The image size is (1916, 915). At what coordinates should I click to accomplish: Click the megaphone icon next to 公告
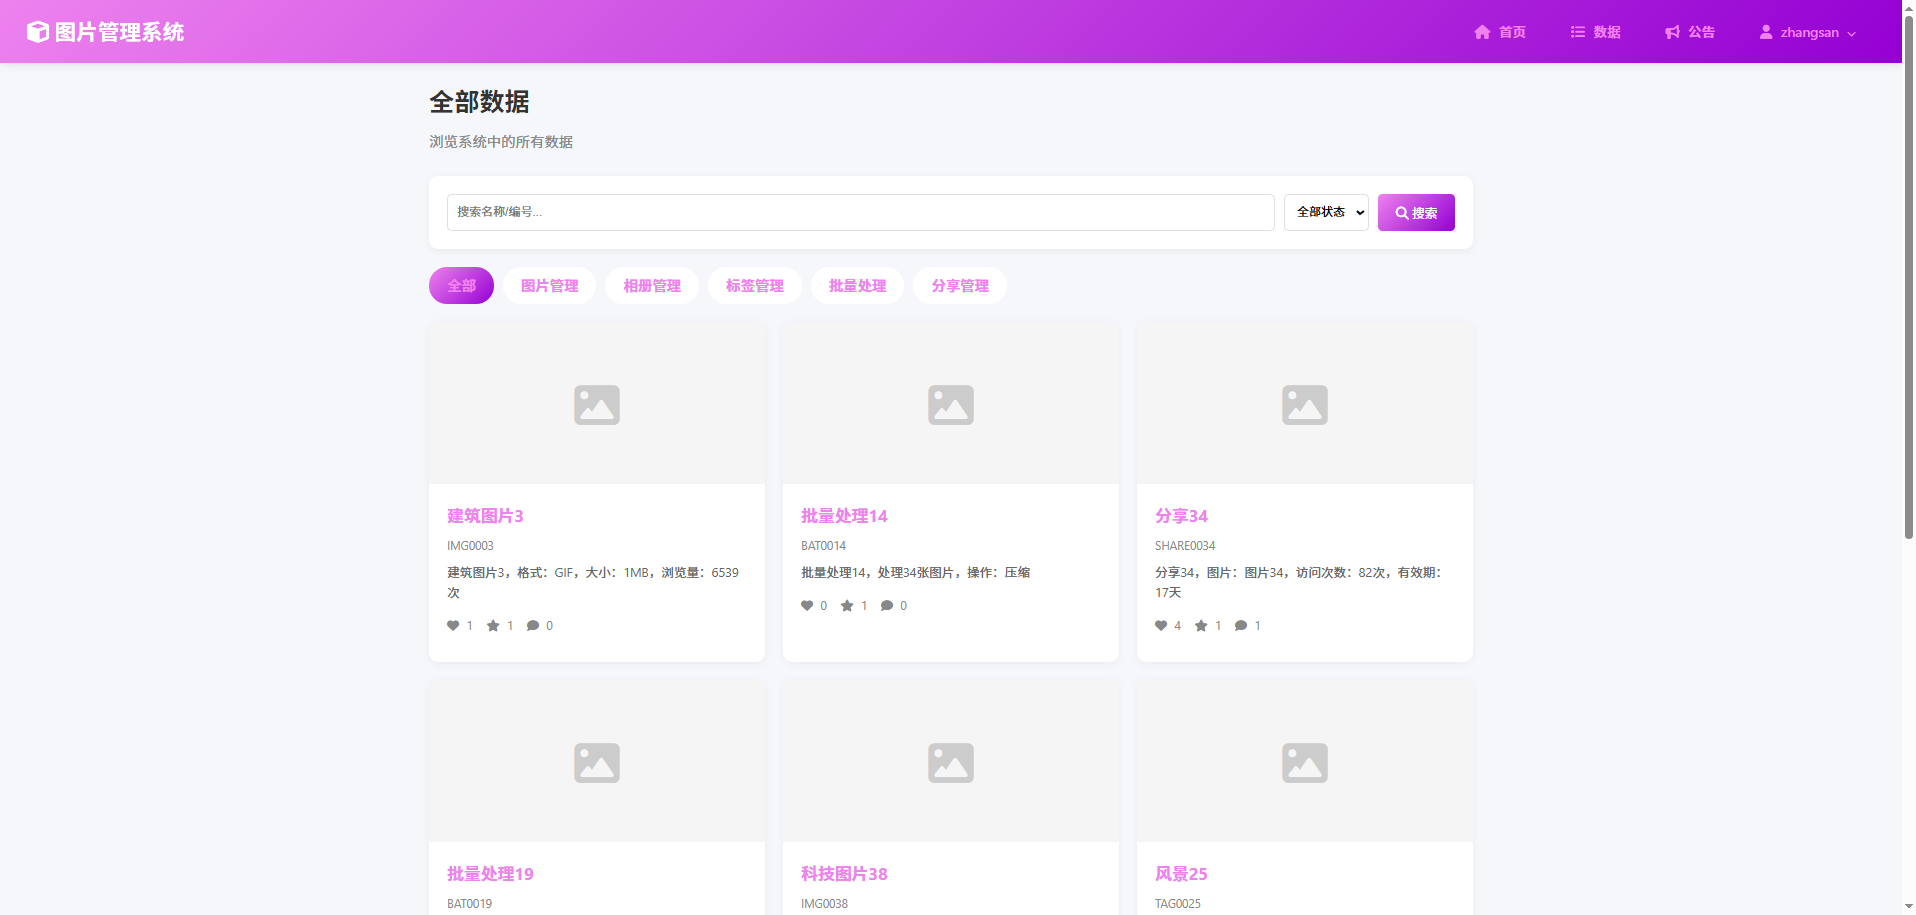pos(1672,32)
